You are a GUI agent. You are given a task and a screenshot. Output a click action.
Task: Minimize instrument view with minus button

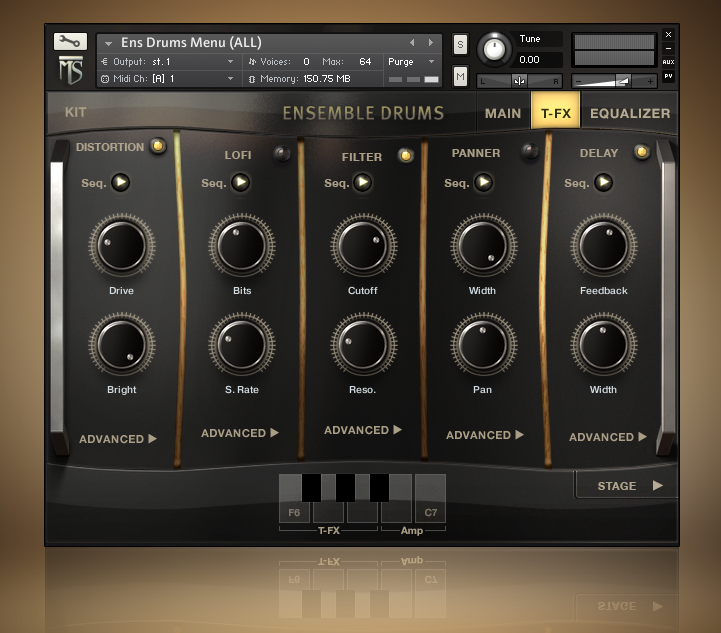coord(668,48)
